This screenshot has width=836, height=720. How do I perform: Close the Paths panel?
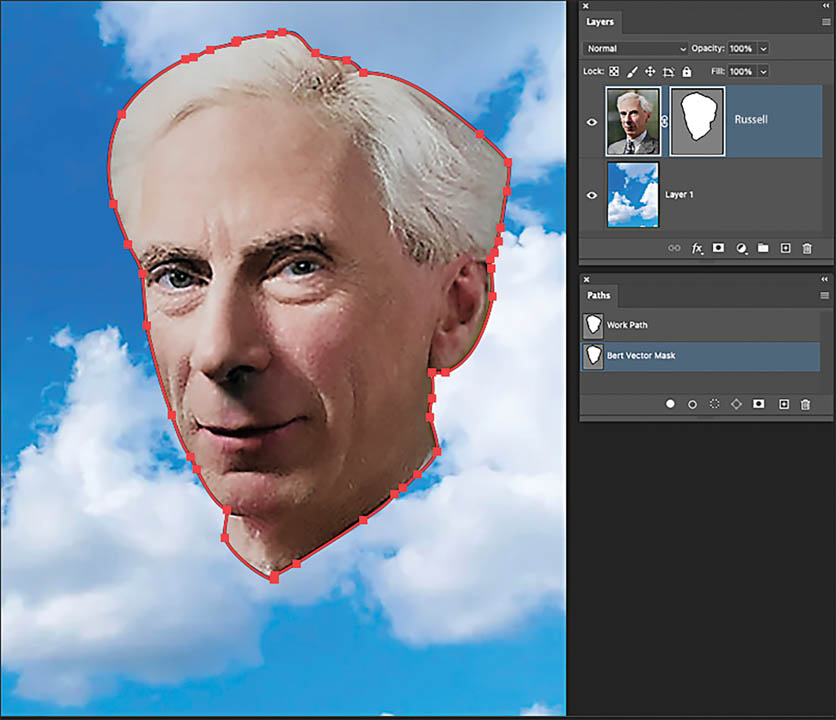(586, 279)
